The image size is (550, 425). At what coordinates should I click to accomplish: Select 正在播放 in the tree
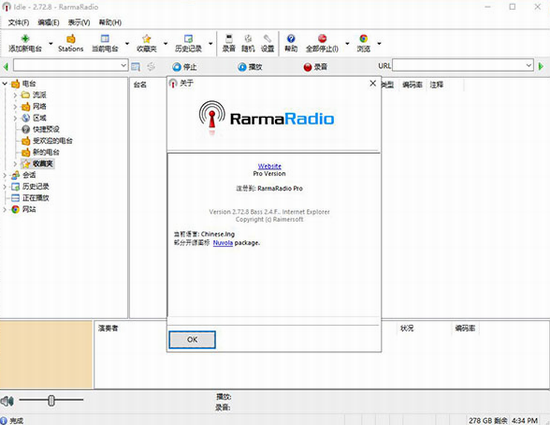tap(36, 198)
